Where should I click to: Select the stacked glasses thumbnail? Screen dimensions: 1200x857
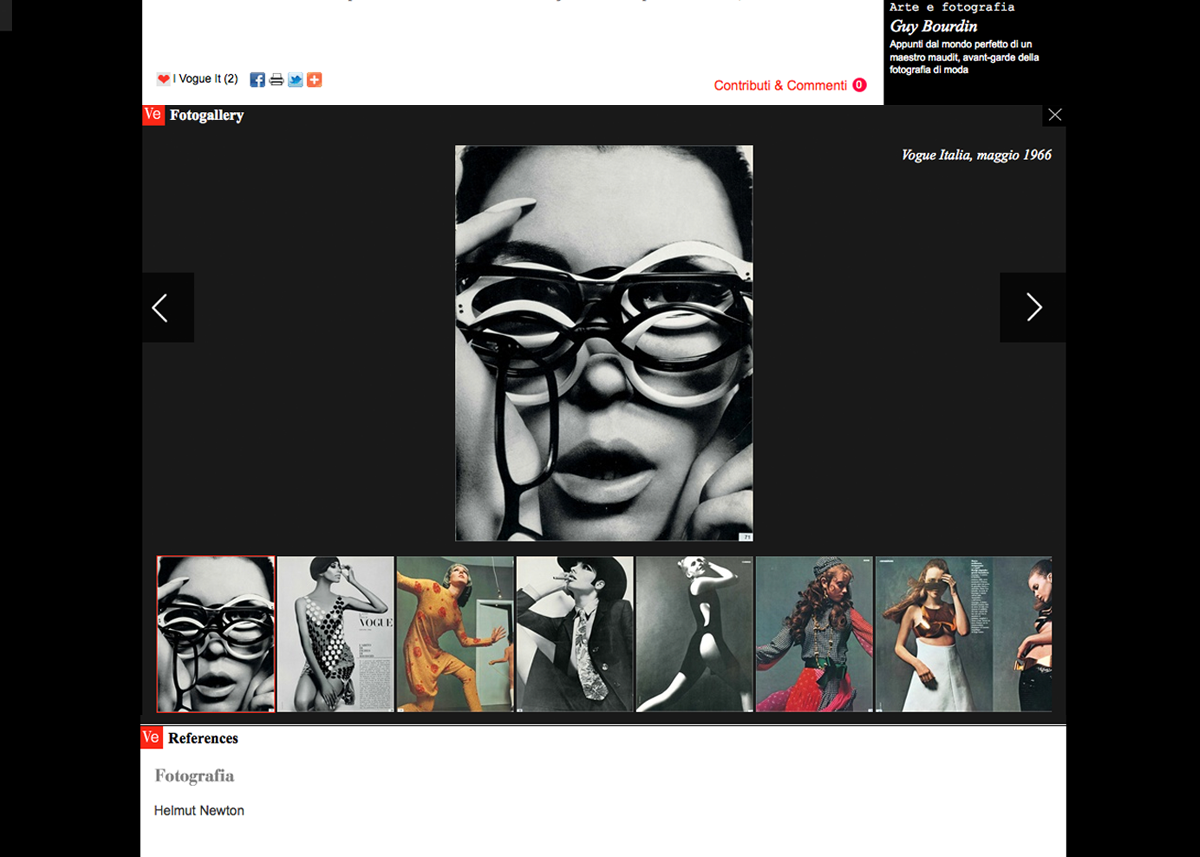tap(216, 634)
